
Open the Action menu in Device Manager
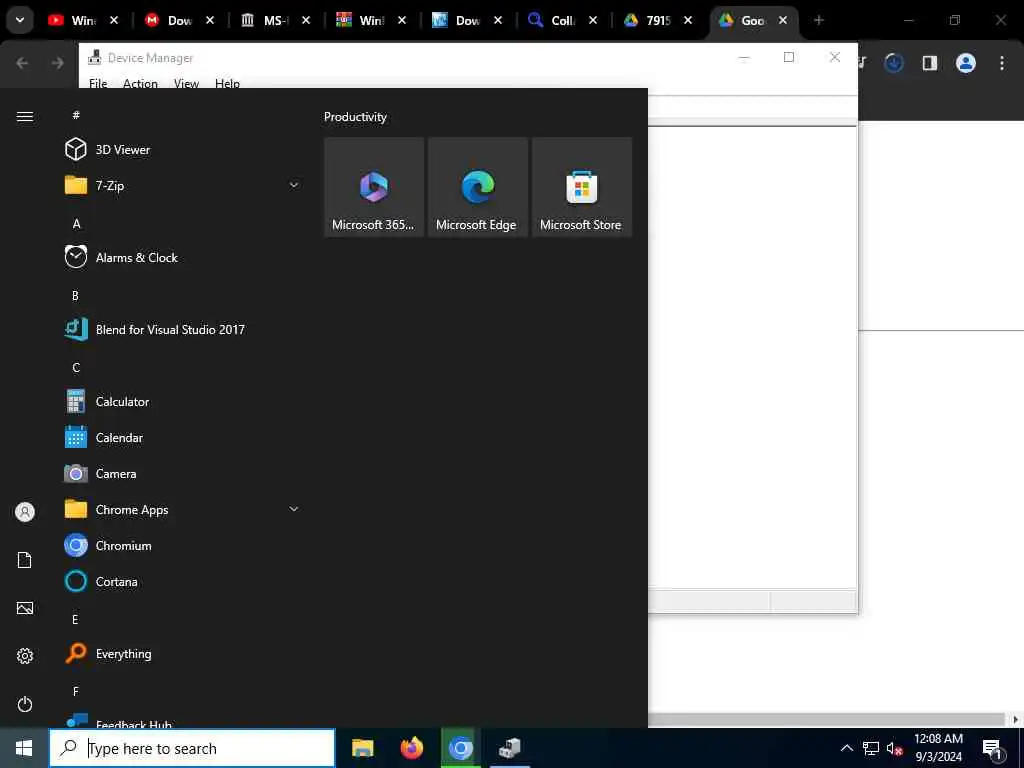pos(140,83)
